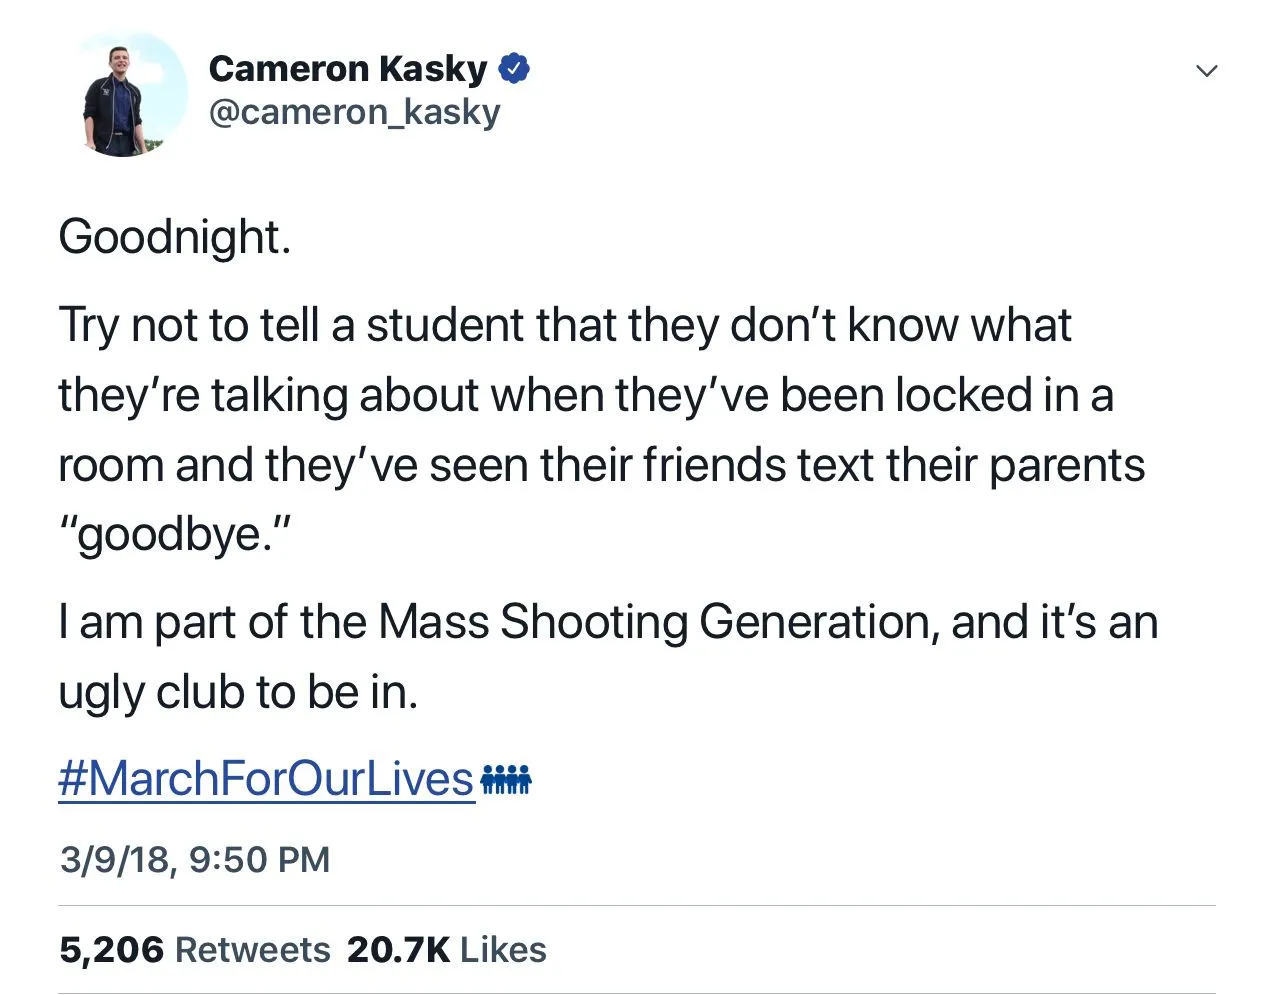Click the 9:50 PM time
Image resolution: width=1280 pixels, height=995 pixels.
259,860
